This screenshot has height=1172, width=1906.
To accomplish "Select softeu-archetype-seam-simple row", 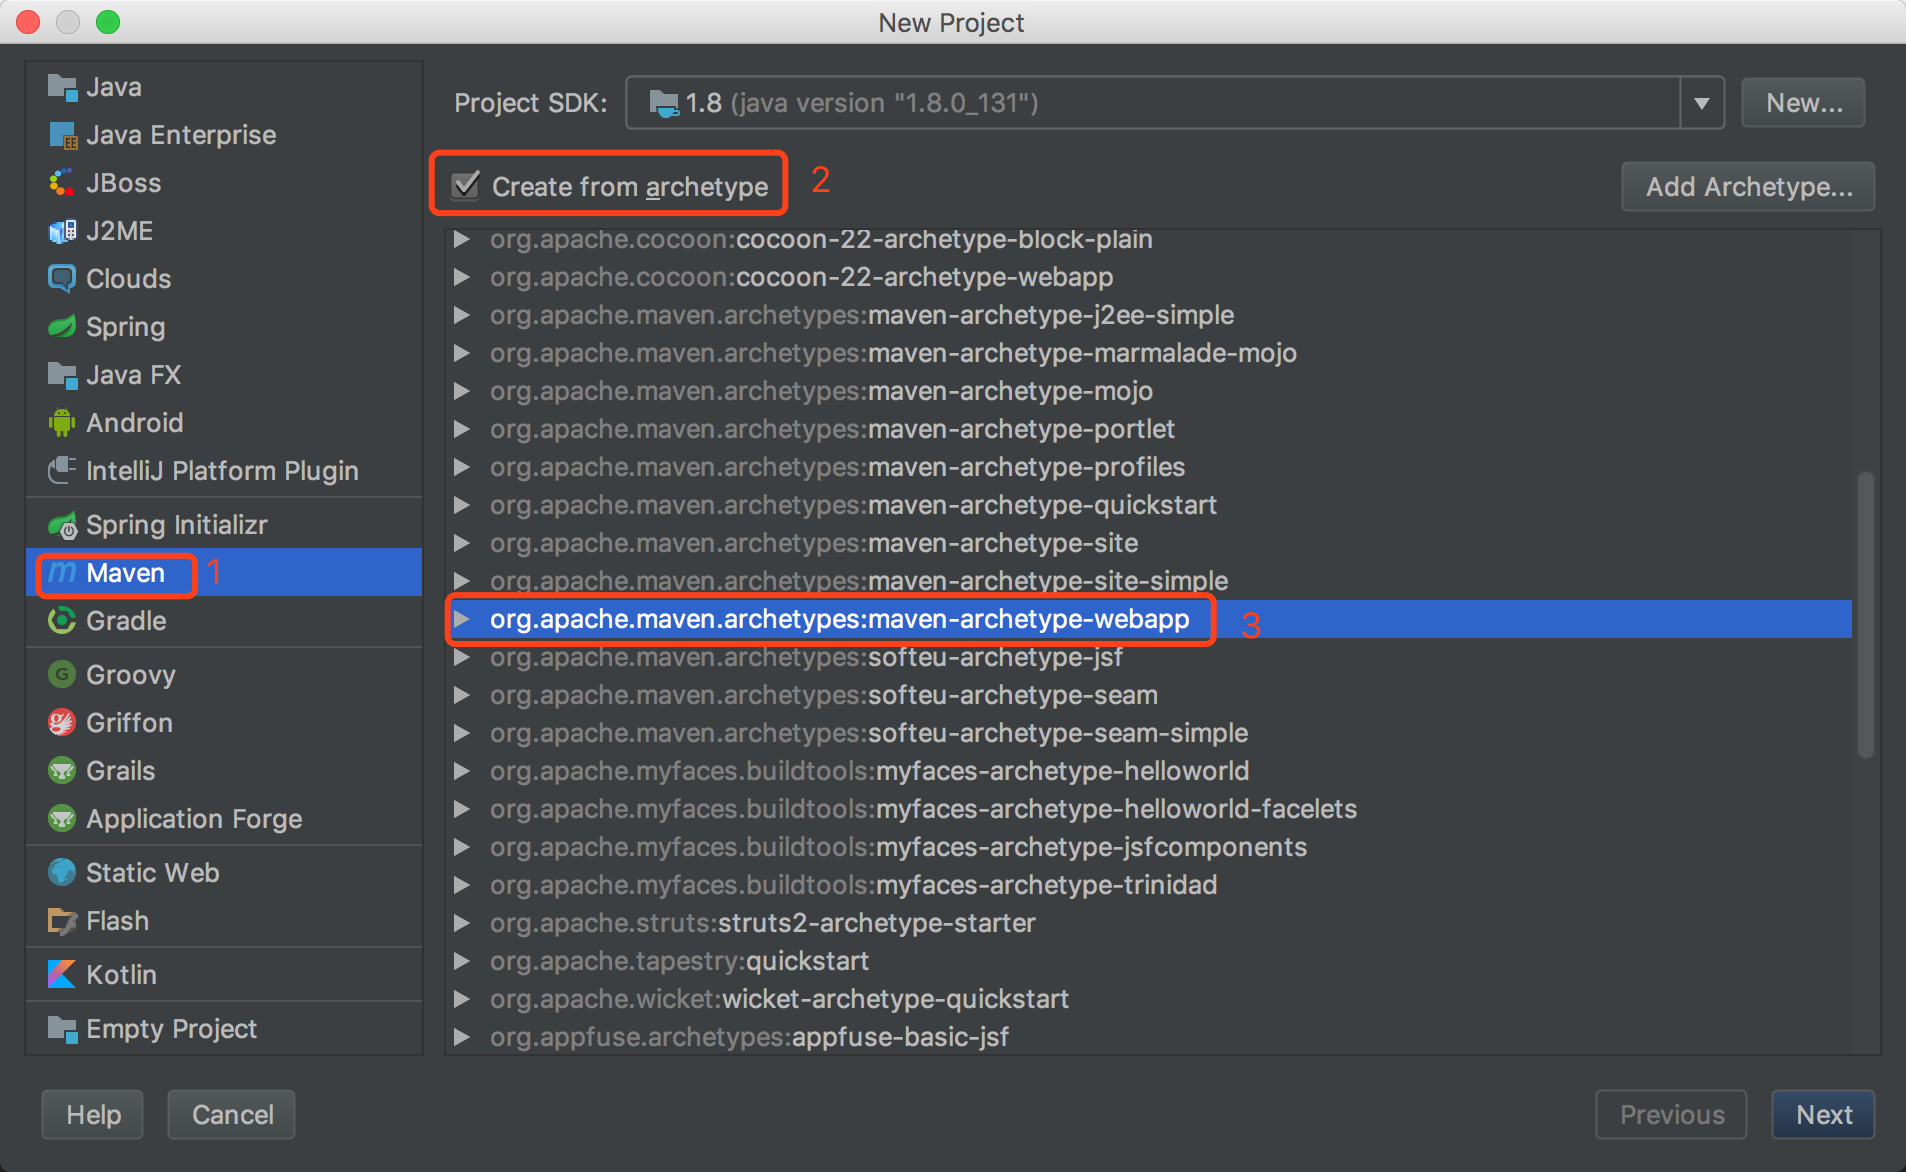I will [1148, 733].
